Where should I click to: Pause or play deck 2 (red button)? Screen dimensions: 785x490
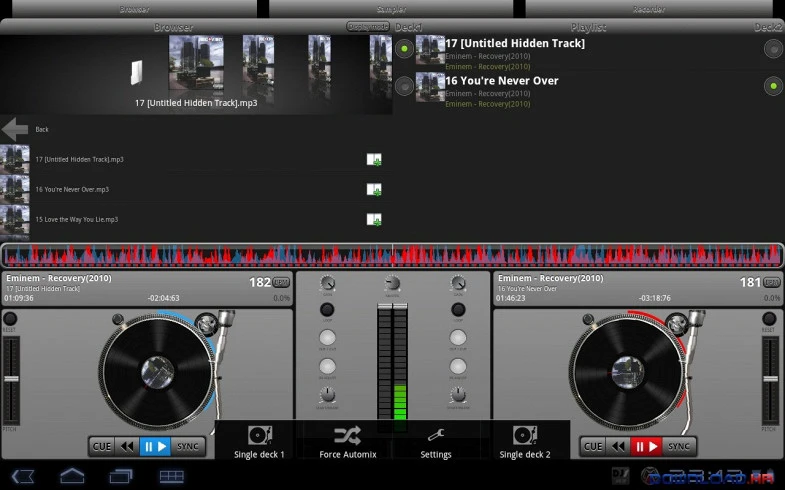tap(646, 446)
